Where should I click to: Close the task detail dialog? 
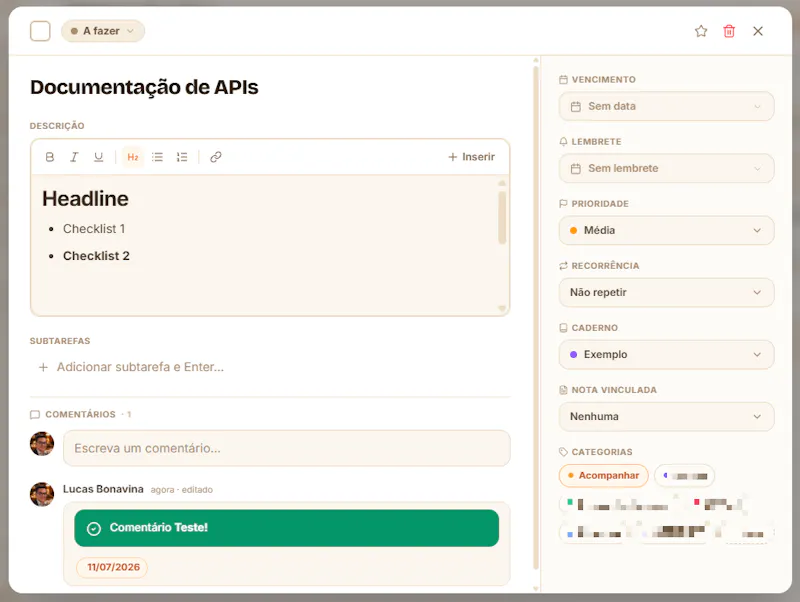(758, 31)
